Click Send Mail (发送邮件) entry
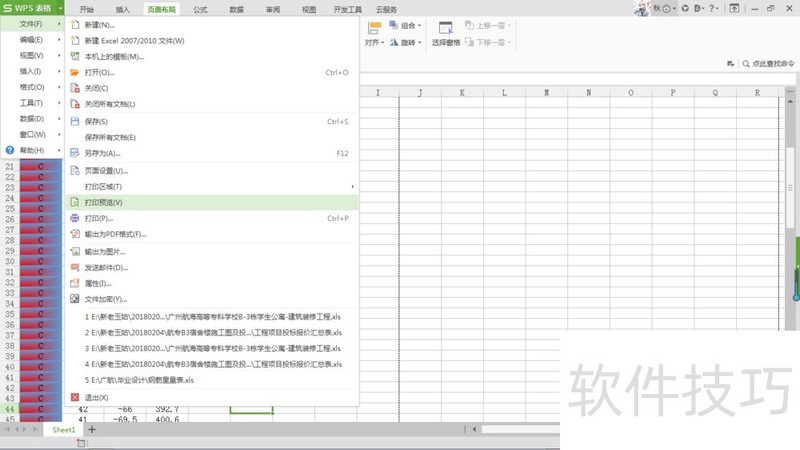The height and width of the screenshot is (450, 800). point(212,267)
